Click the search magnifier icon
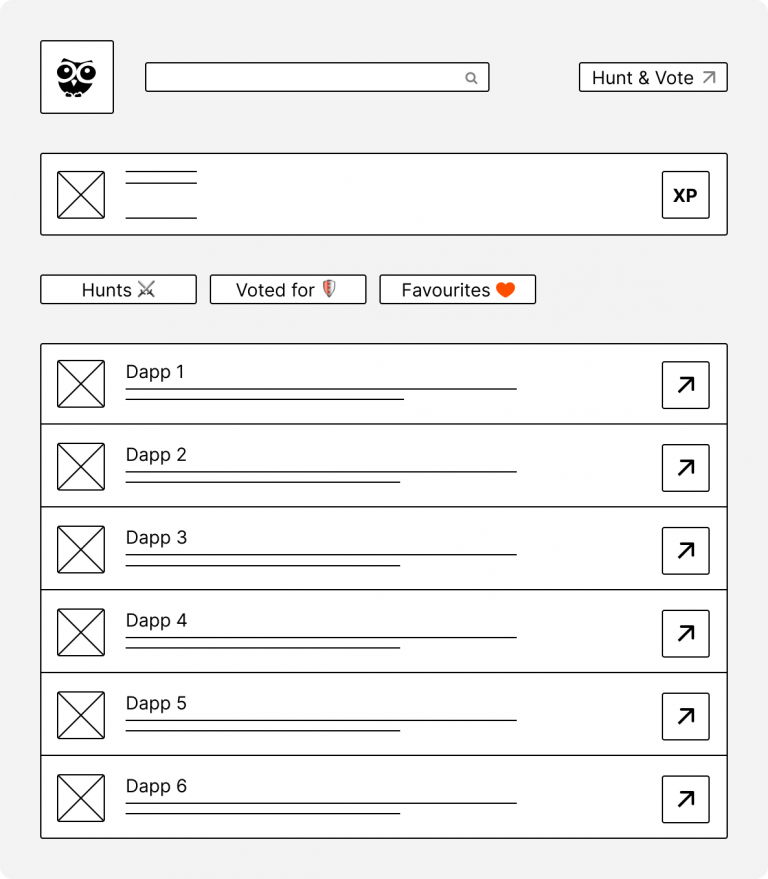This screenshot has width=768, height=879. pos(471,78)
